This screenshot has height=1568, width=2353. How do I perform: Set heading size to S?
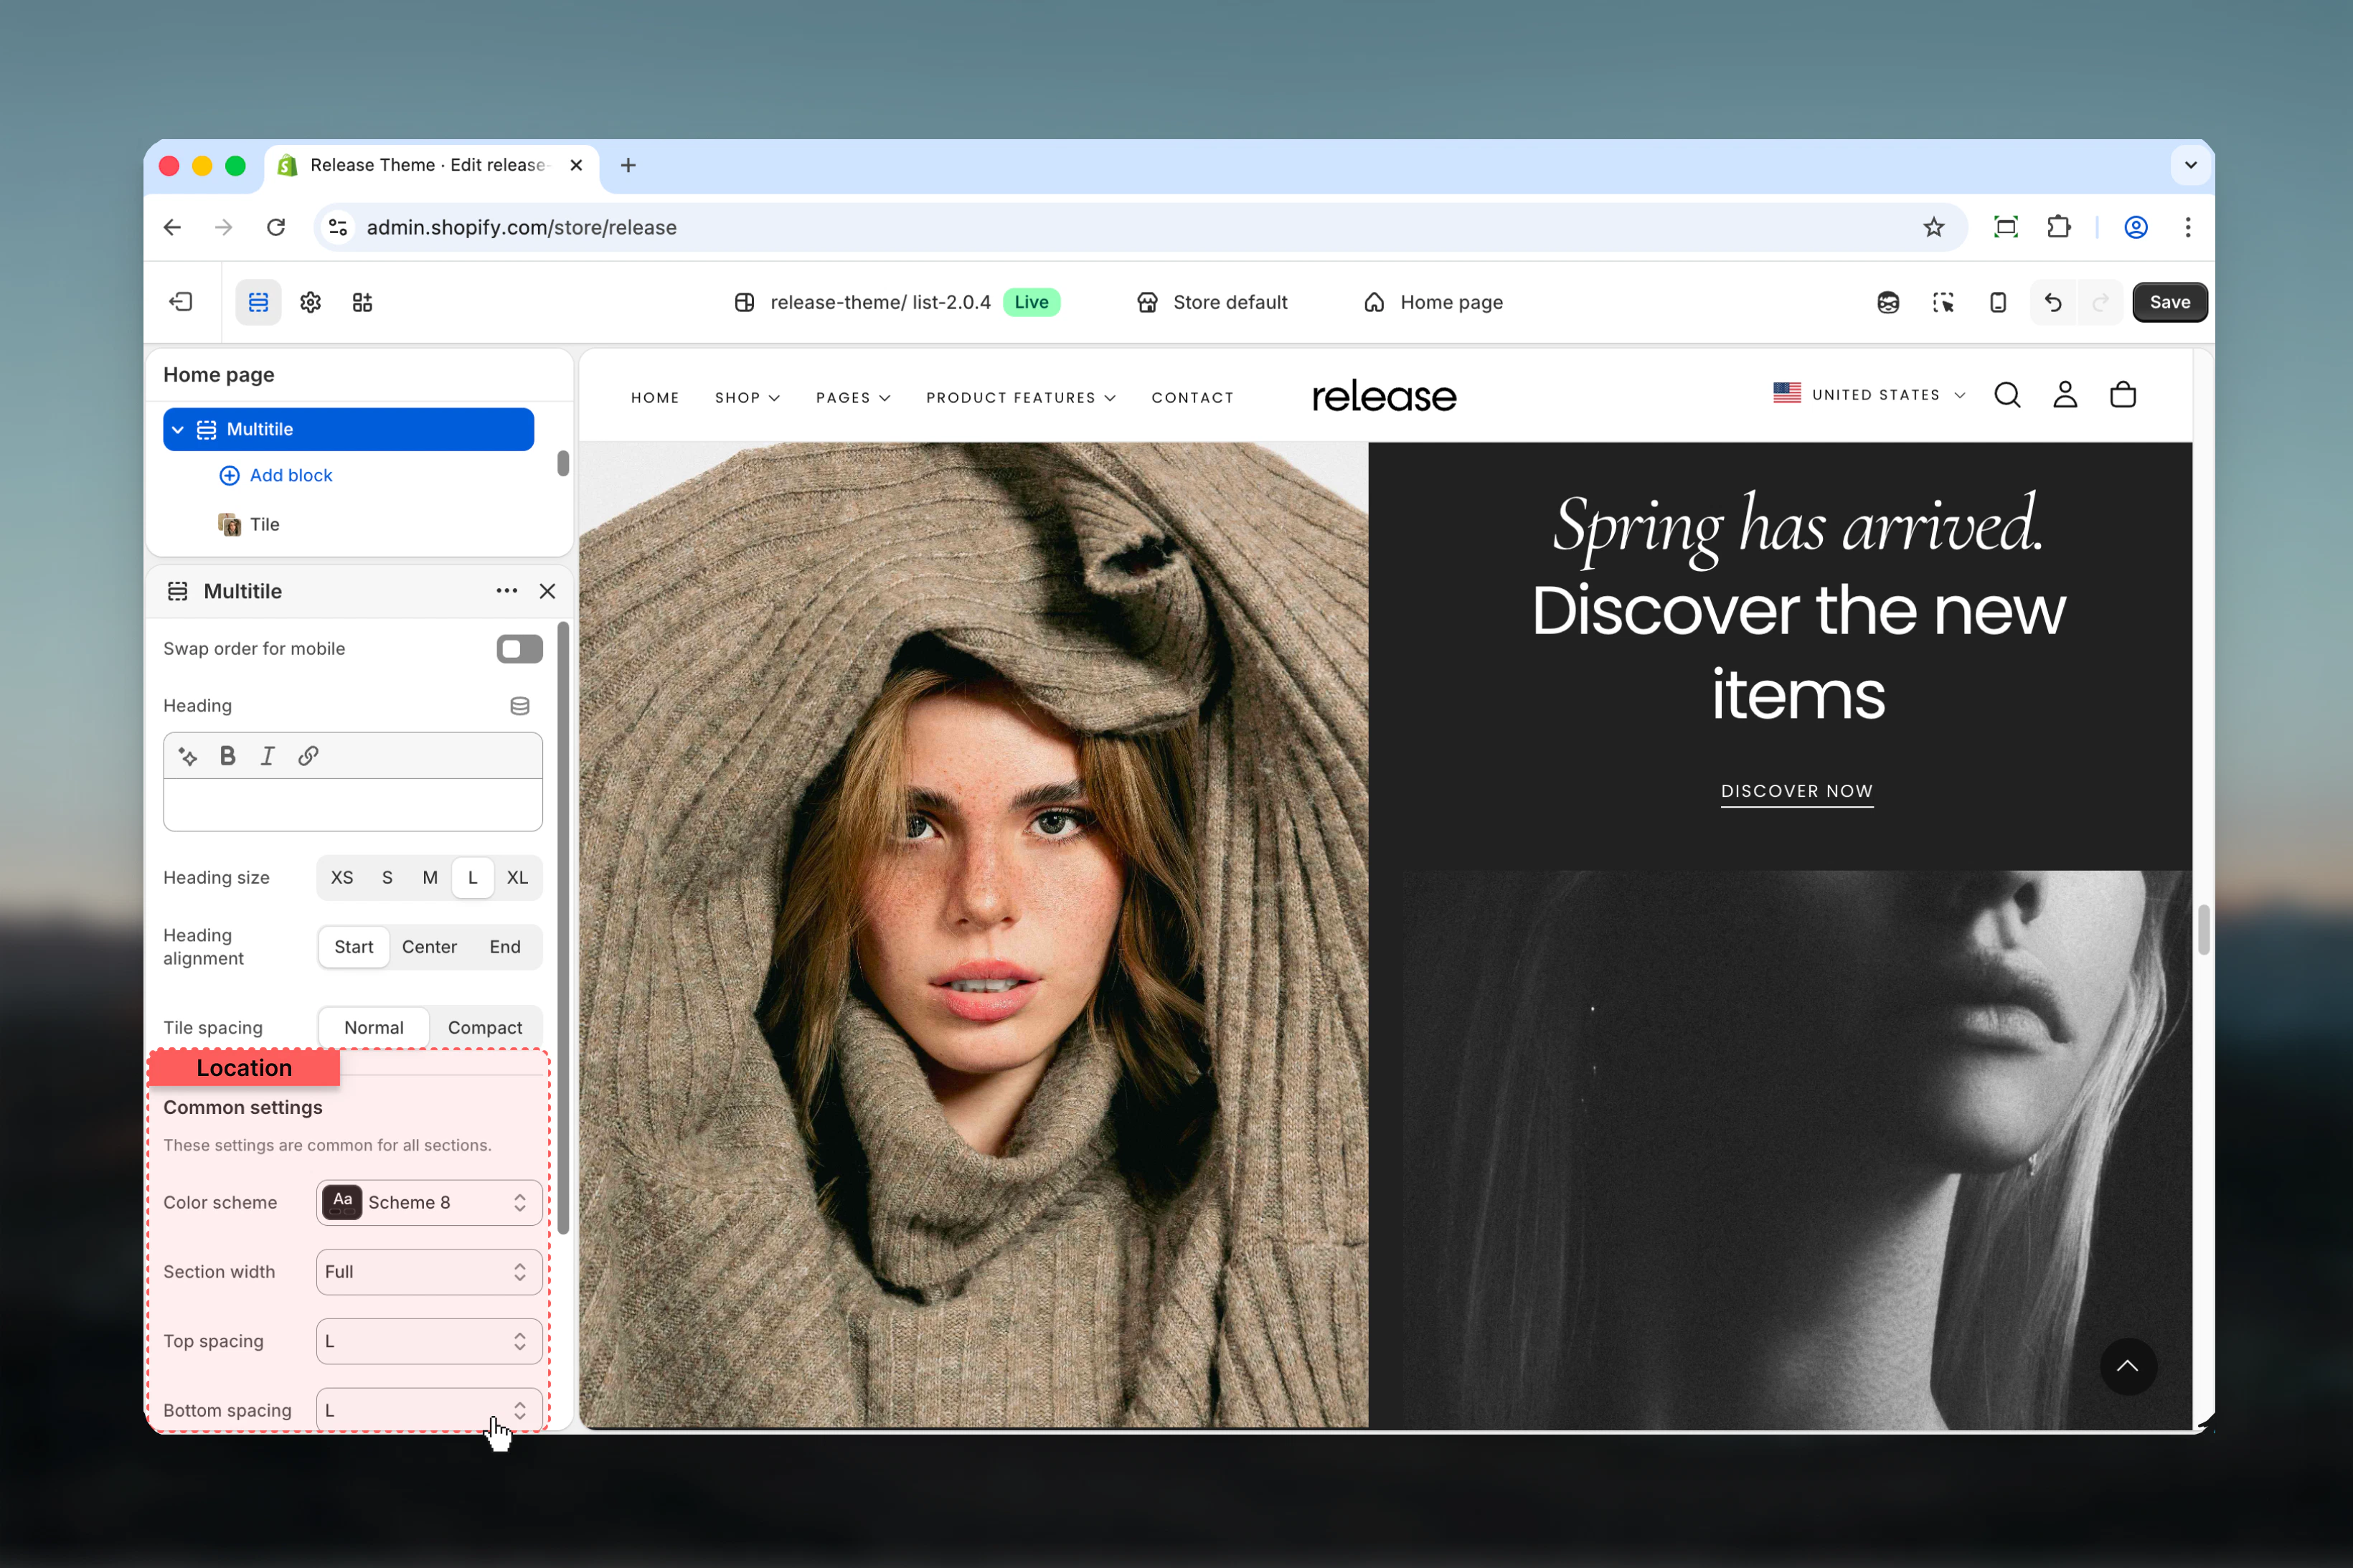(x=387, y=877)
